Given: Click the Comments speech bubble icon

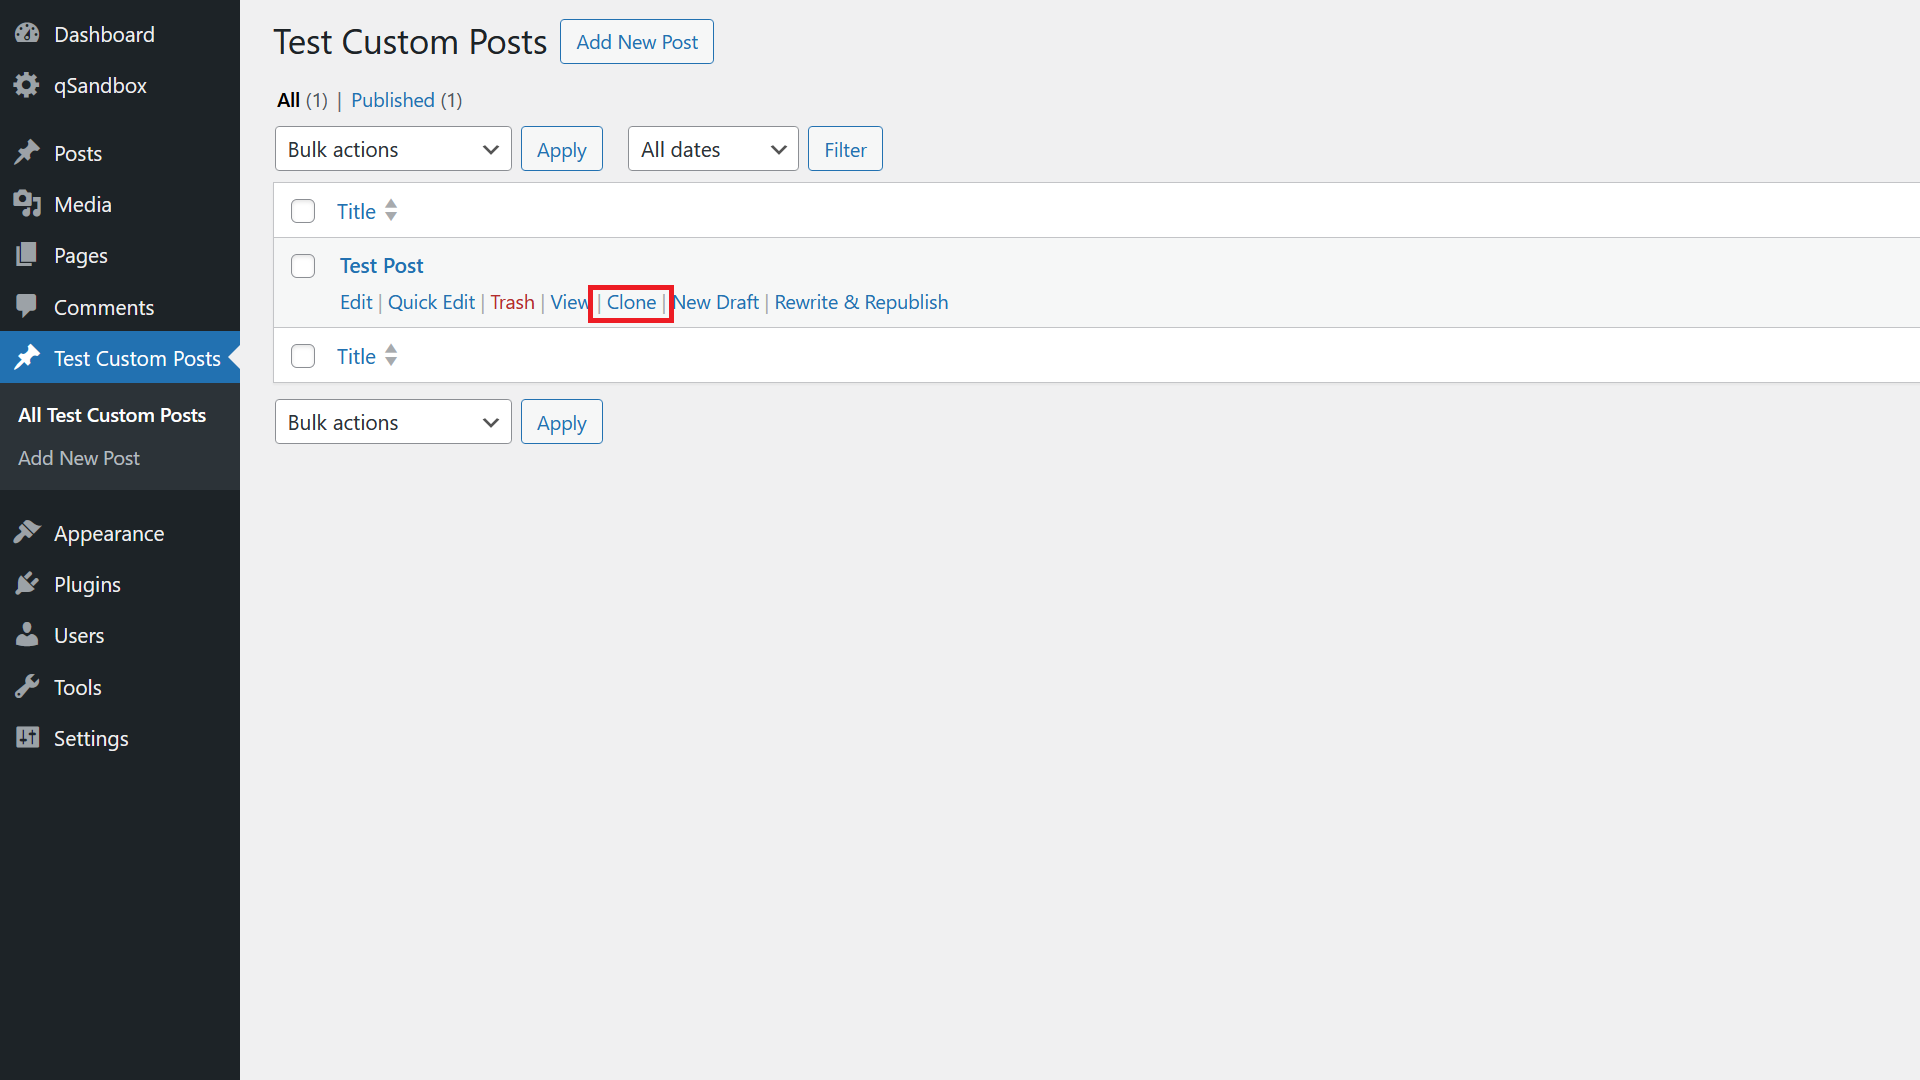Looking at the screenshot, I should tap(27, 307).
